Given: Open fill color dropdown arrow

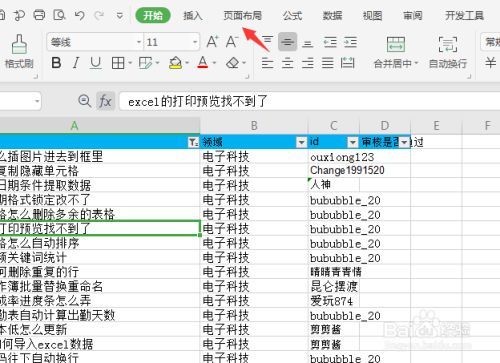Looking at the screenshot, I should point(187,63).
